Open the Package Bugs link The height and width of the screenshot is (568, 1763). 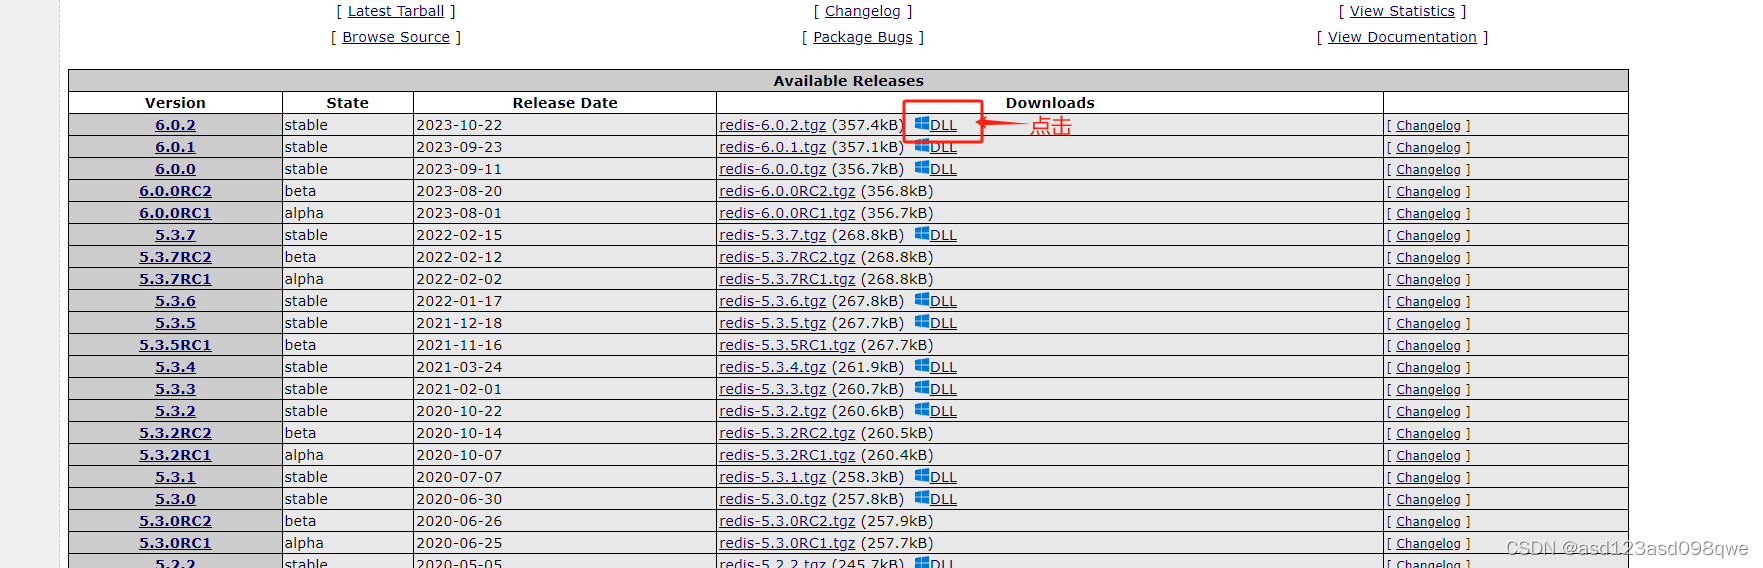[x=863, y=37]
